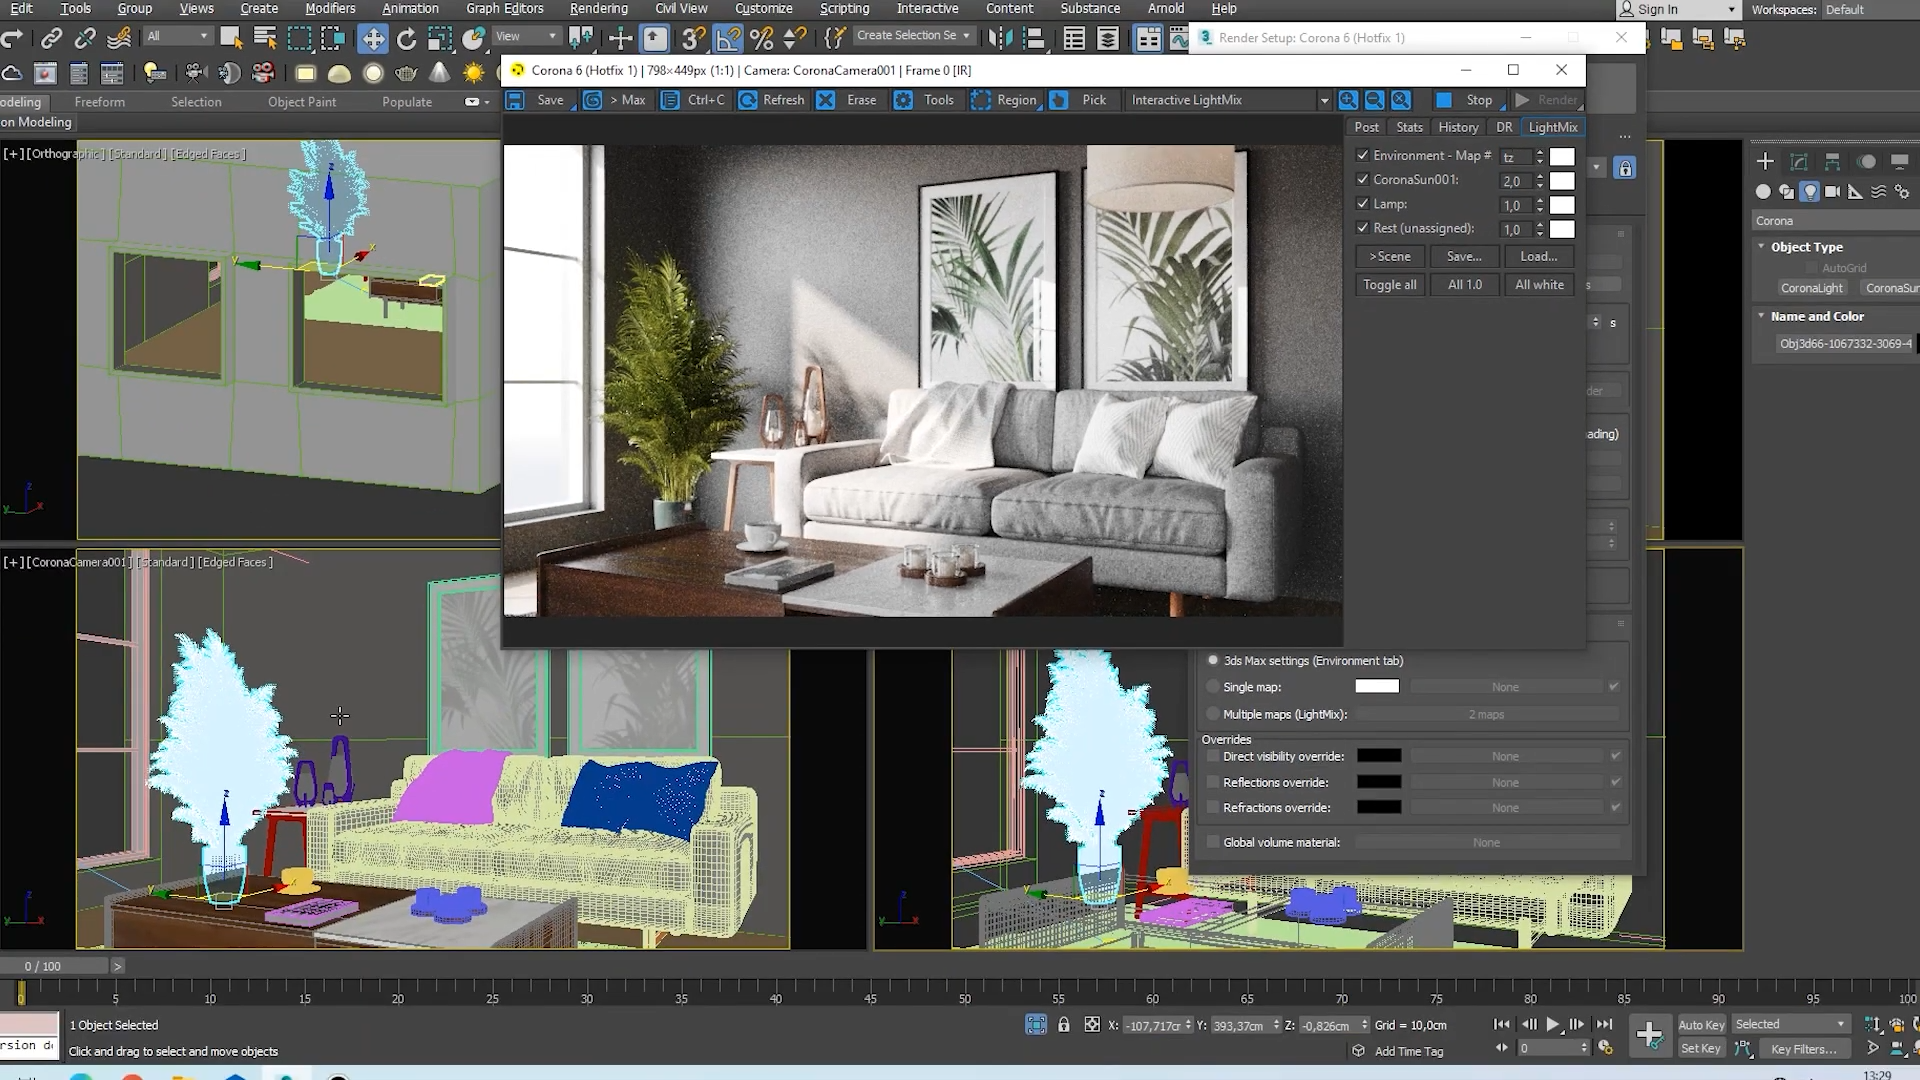Image resolution: width=1920 pixels, height=1080 pixels.
Task: Click the Load LightMix settings button
Action: tap(1540, 256)
